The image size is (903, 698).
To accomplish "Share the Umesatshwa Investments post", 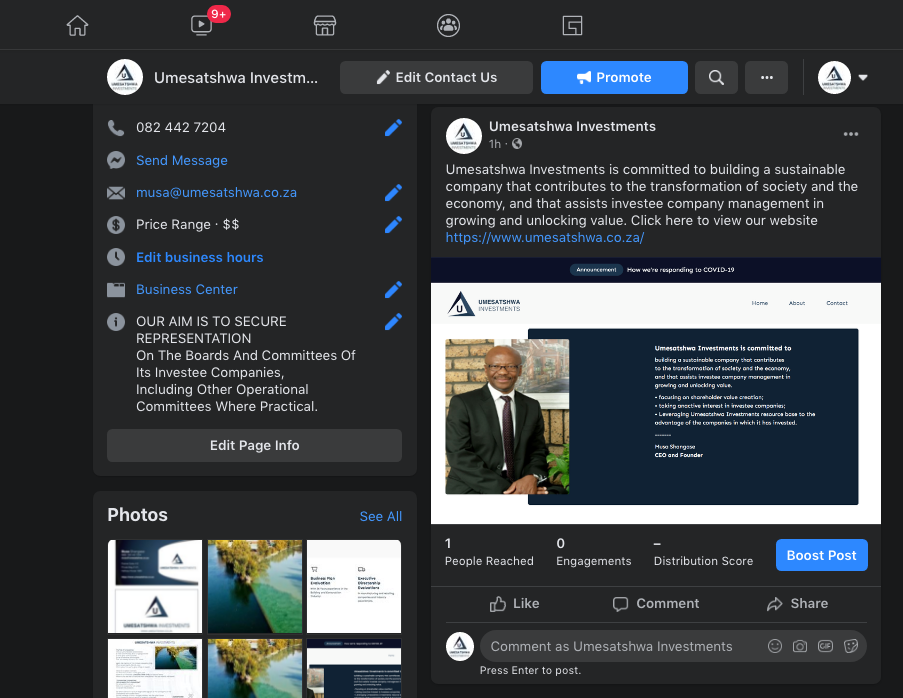I will point(797,604).
